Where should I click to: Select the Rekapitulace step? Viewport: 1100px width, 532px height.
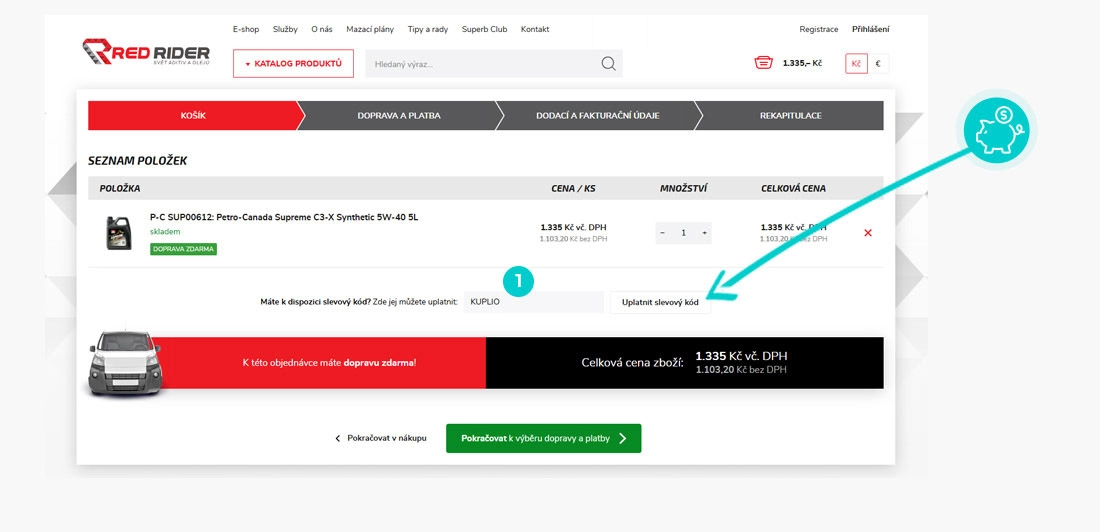[790, 116]
